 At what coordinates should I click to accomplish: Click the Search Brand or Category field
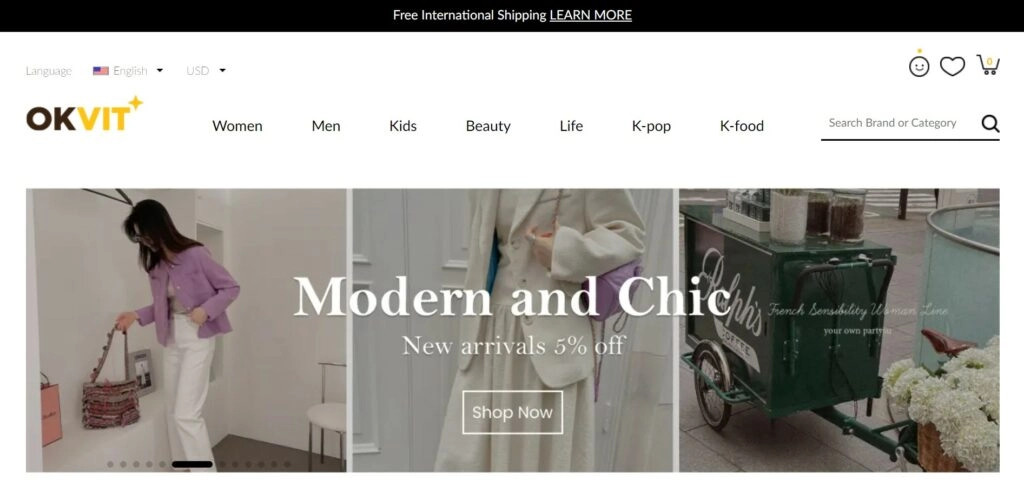(x=900, y=123)
